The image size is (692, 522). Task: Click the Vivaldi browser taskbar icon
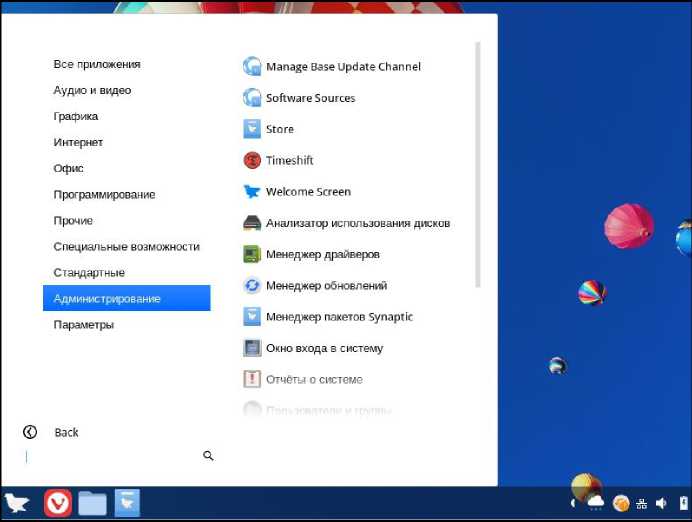58,503
